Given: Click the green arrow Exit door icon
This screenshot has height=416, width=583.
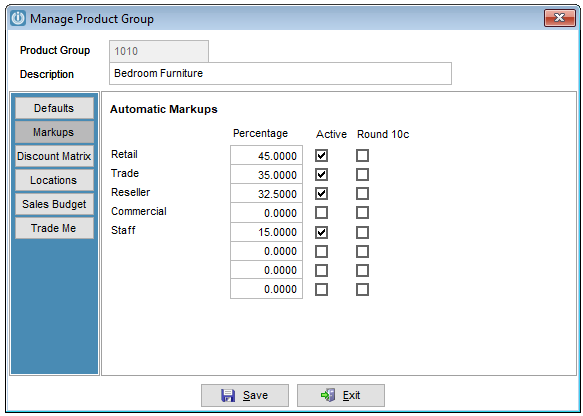Looking at the screenshot, I should [328, 395].
